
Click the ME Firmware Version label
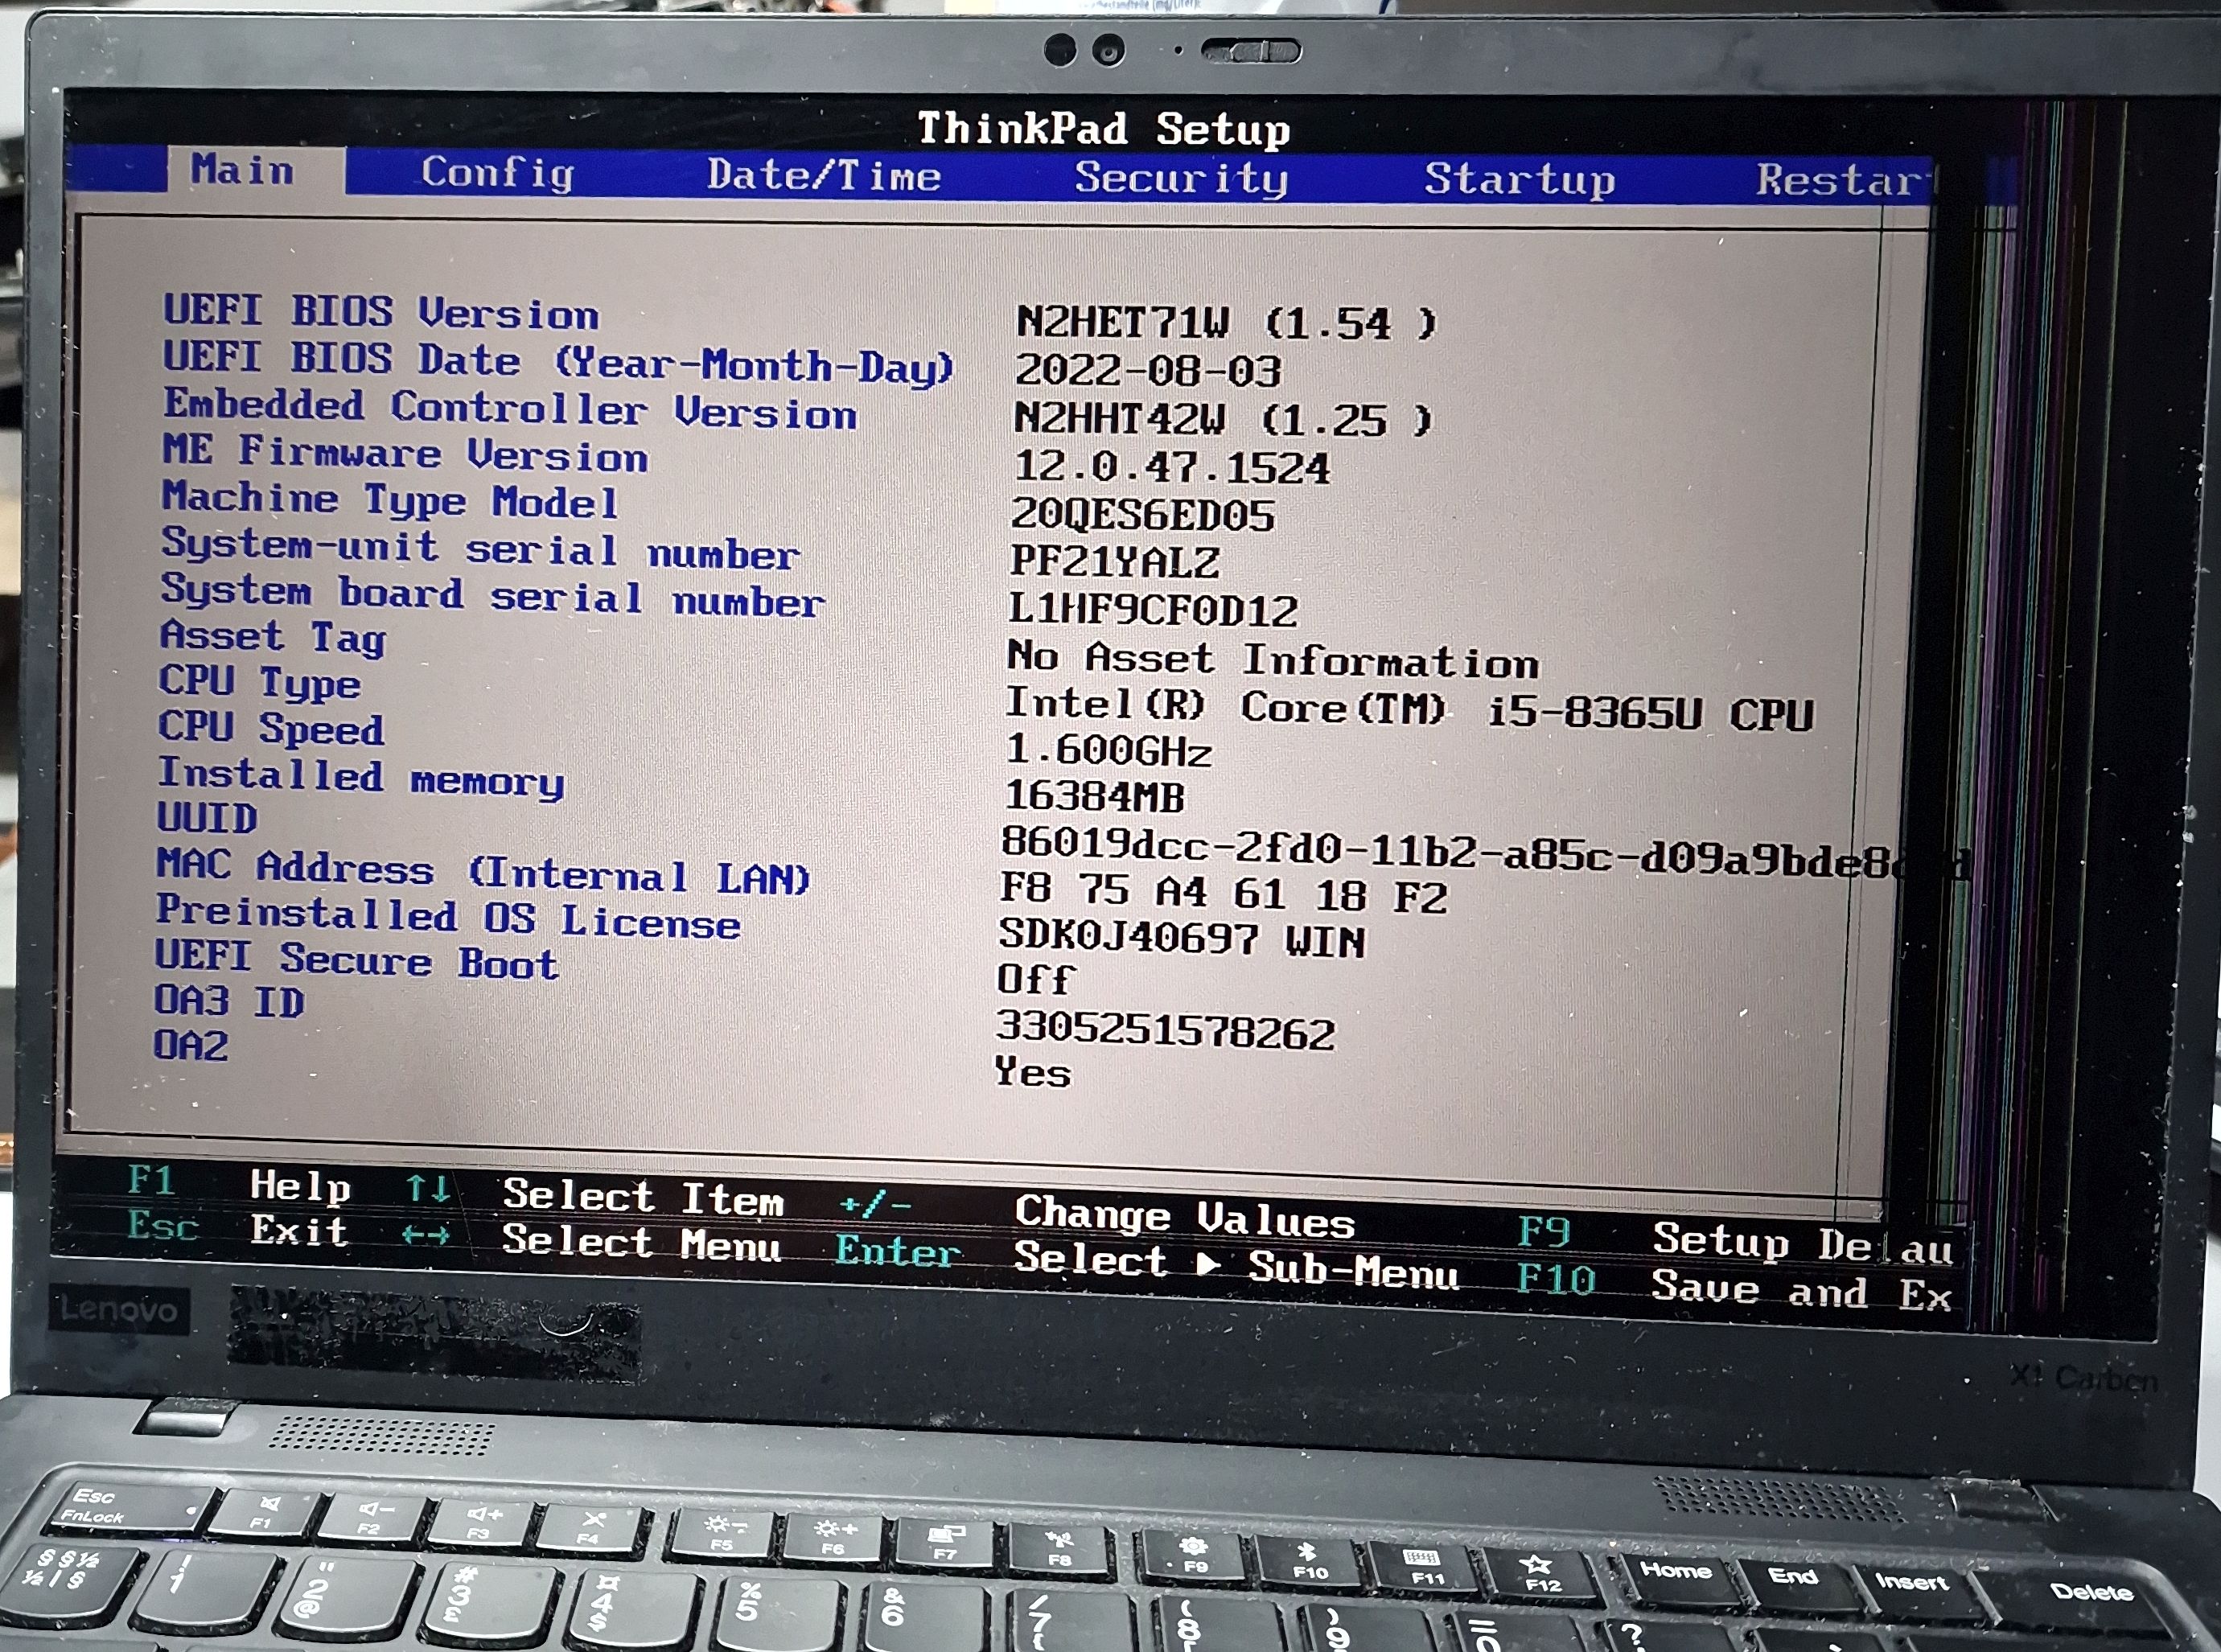tap(405, 454)
